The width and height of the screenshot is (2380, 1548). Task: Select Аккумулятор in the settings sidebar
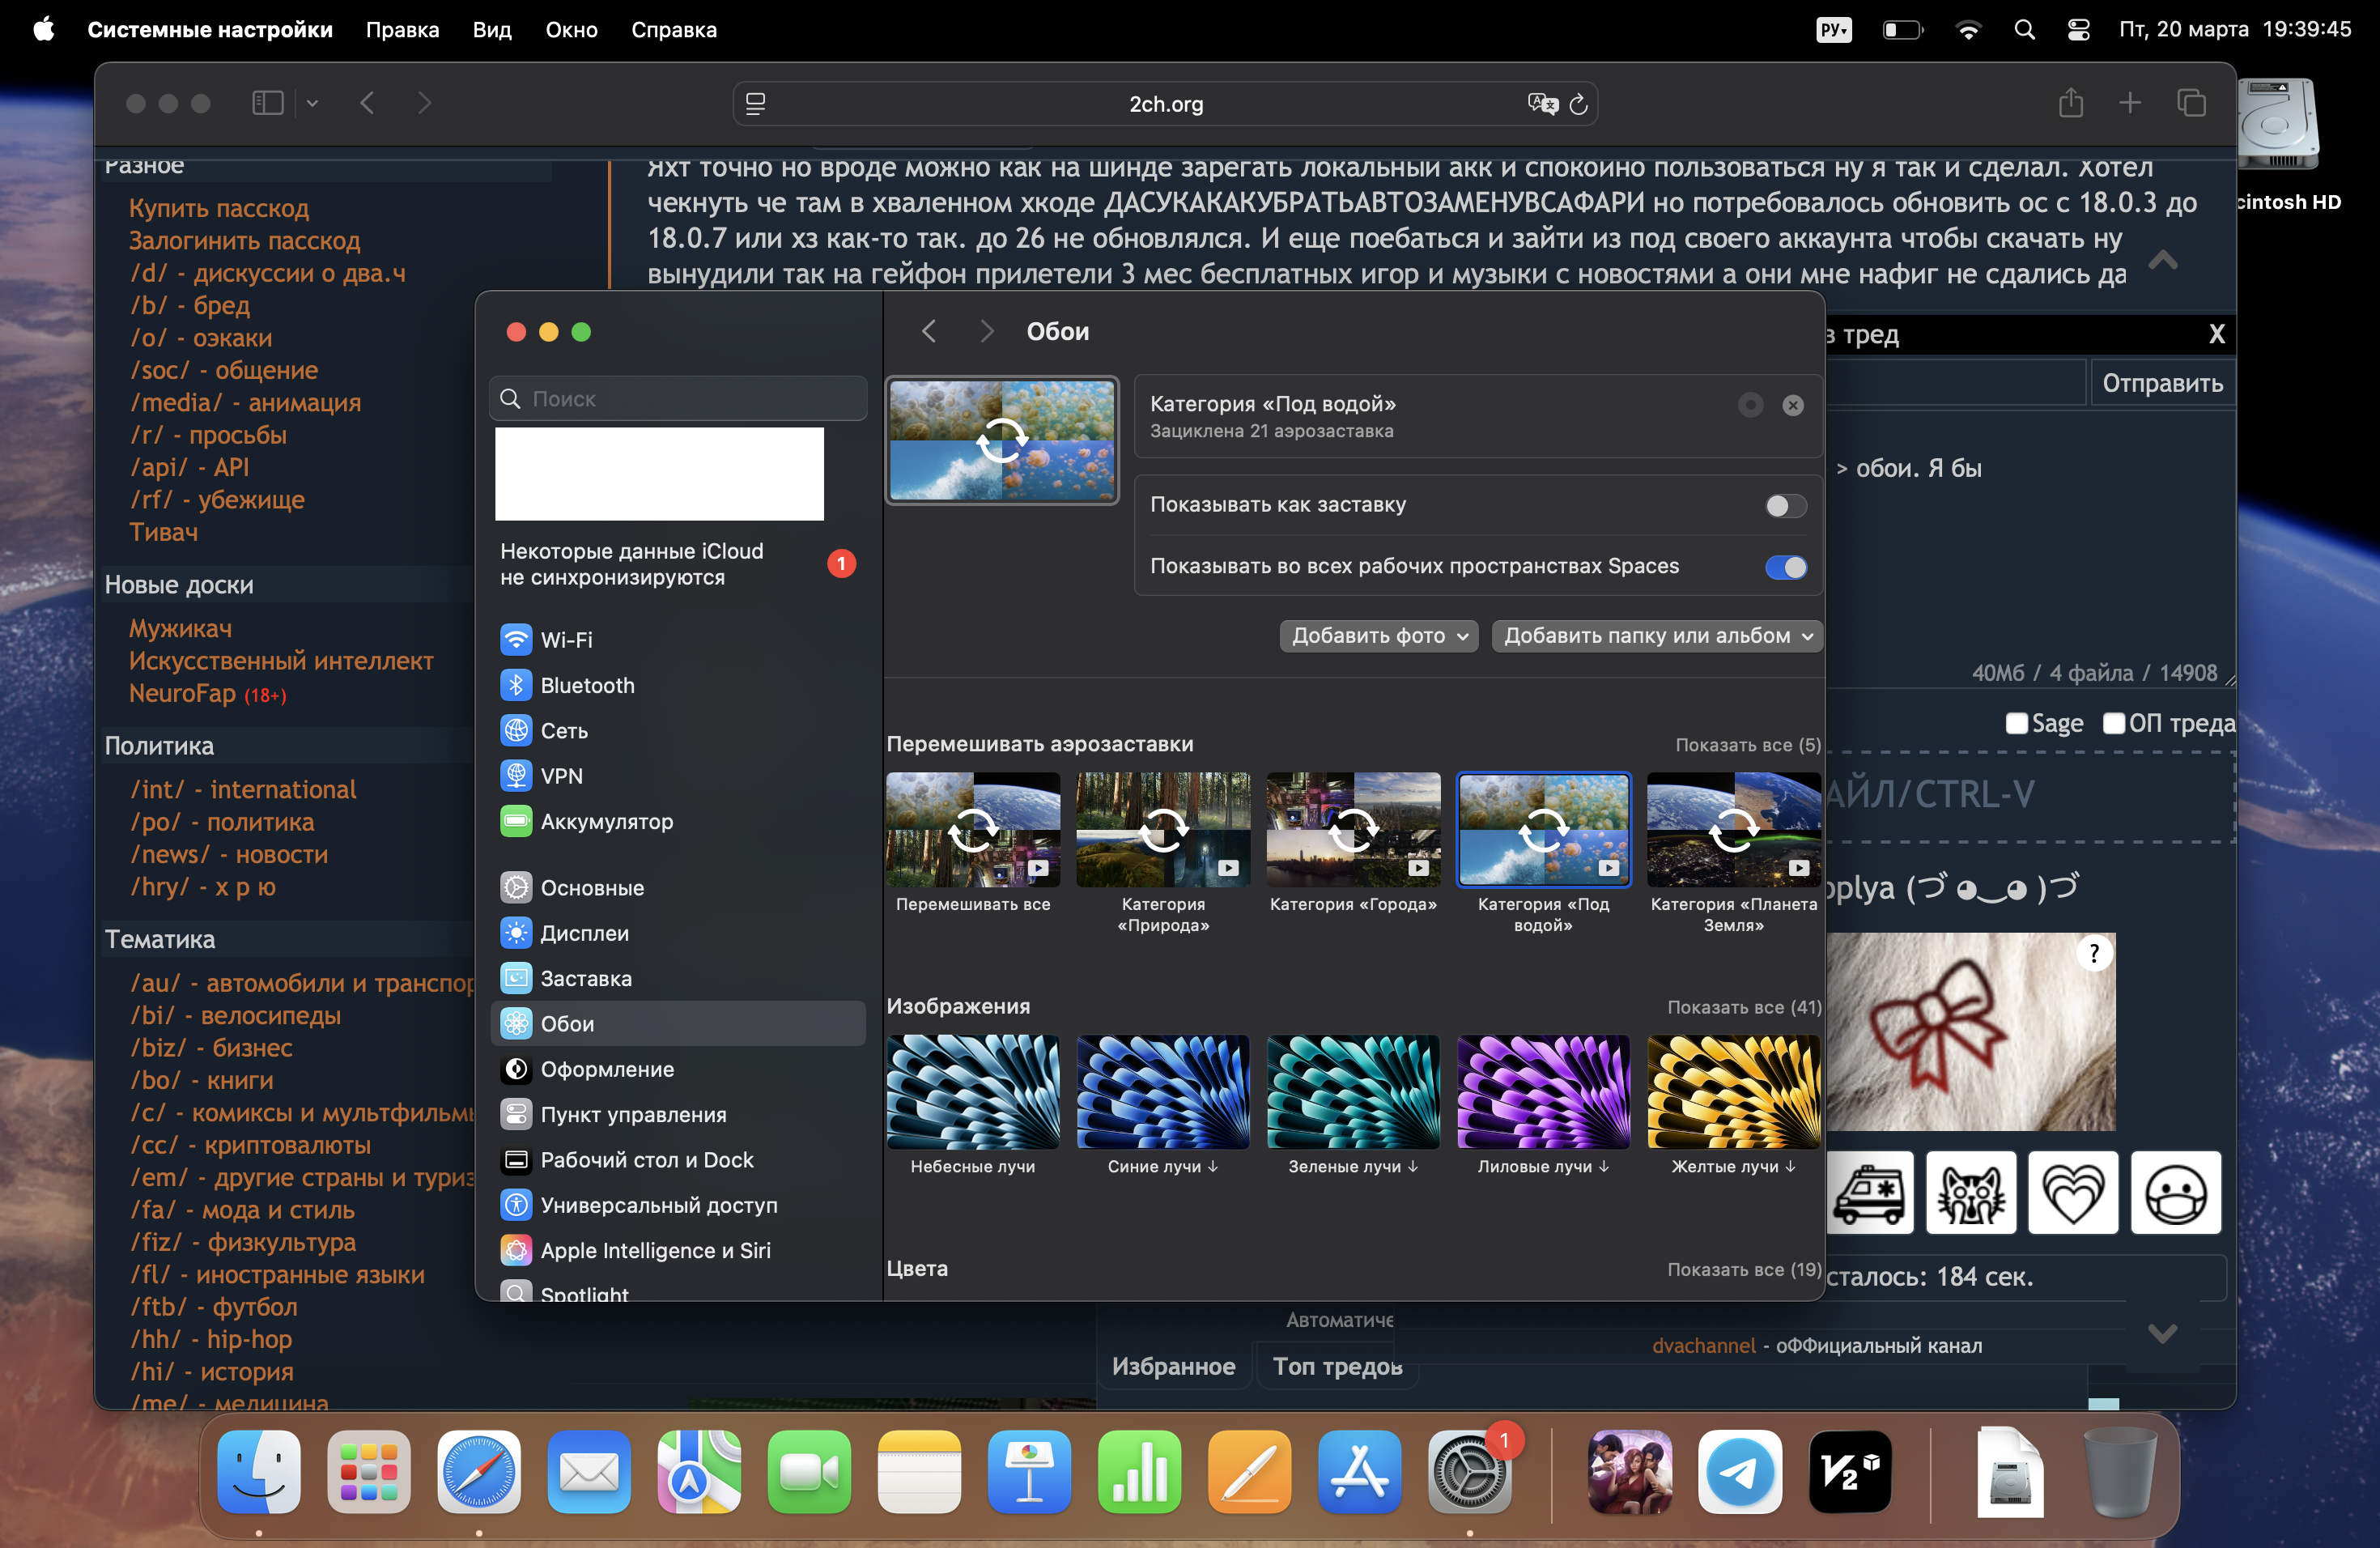(606, 821)
